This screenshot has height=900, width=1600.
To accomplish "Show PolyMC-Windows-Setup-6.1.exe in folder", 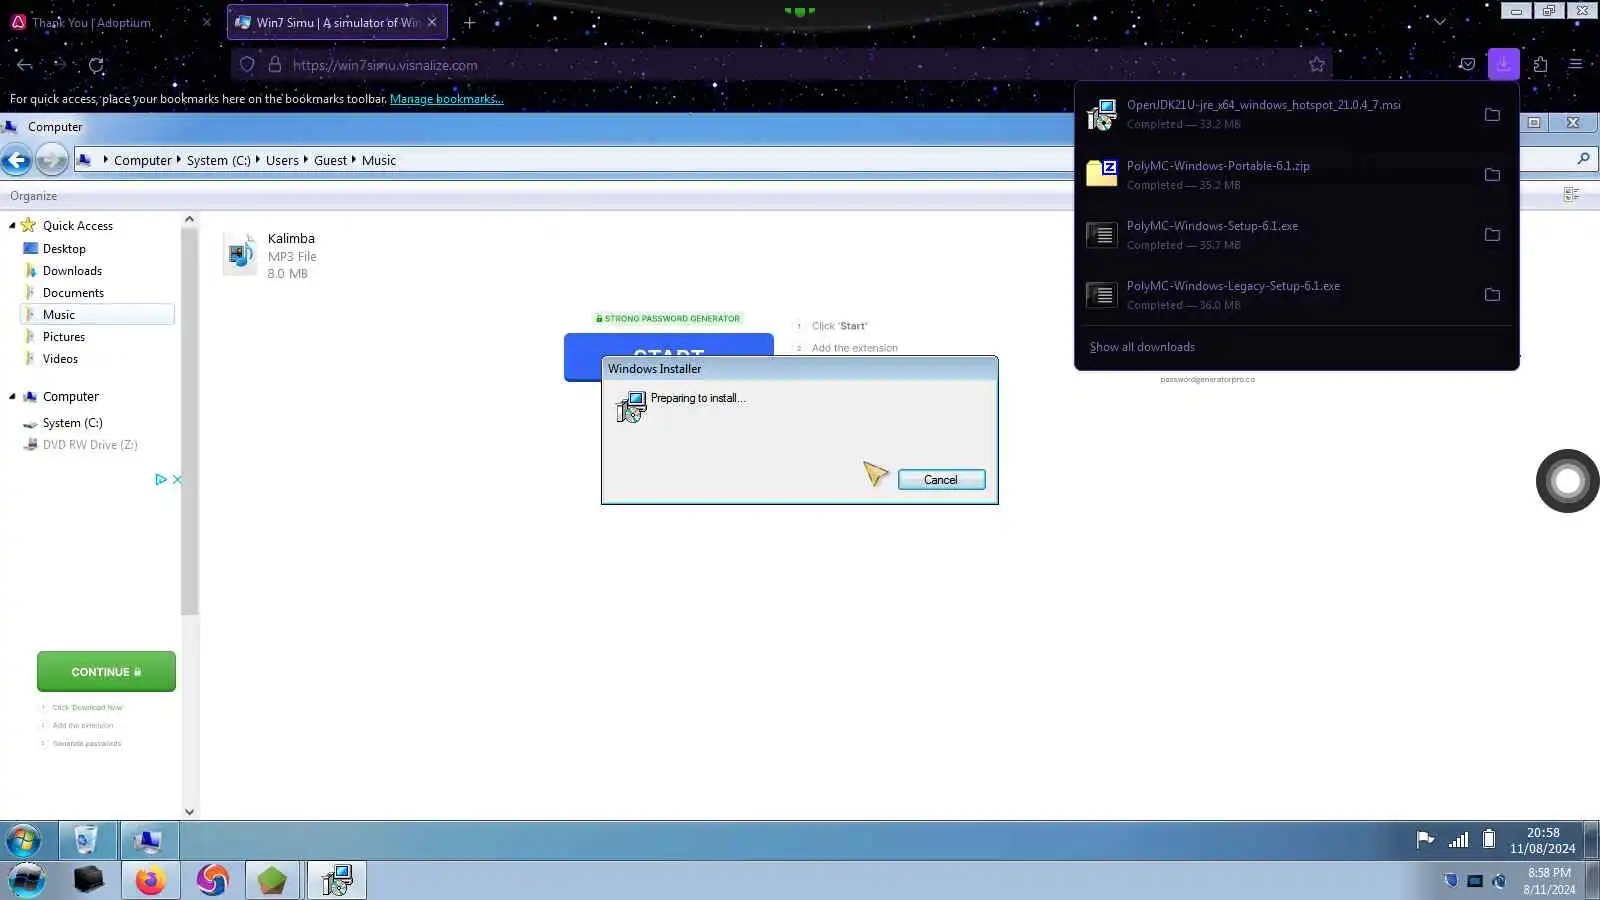I will click(x=1492, y=234).
